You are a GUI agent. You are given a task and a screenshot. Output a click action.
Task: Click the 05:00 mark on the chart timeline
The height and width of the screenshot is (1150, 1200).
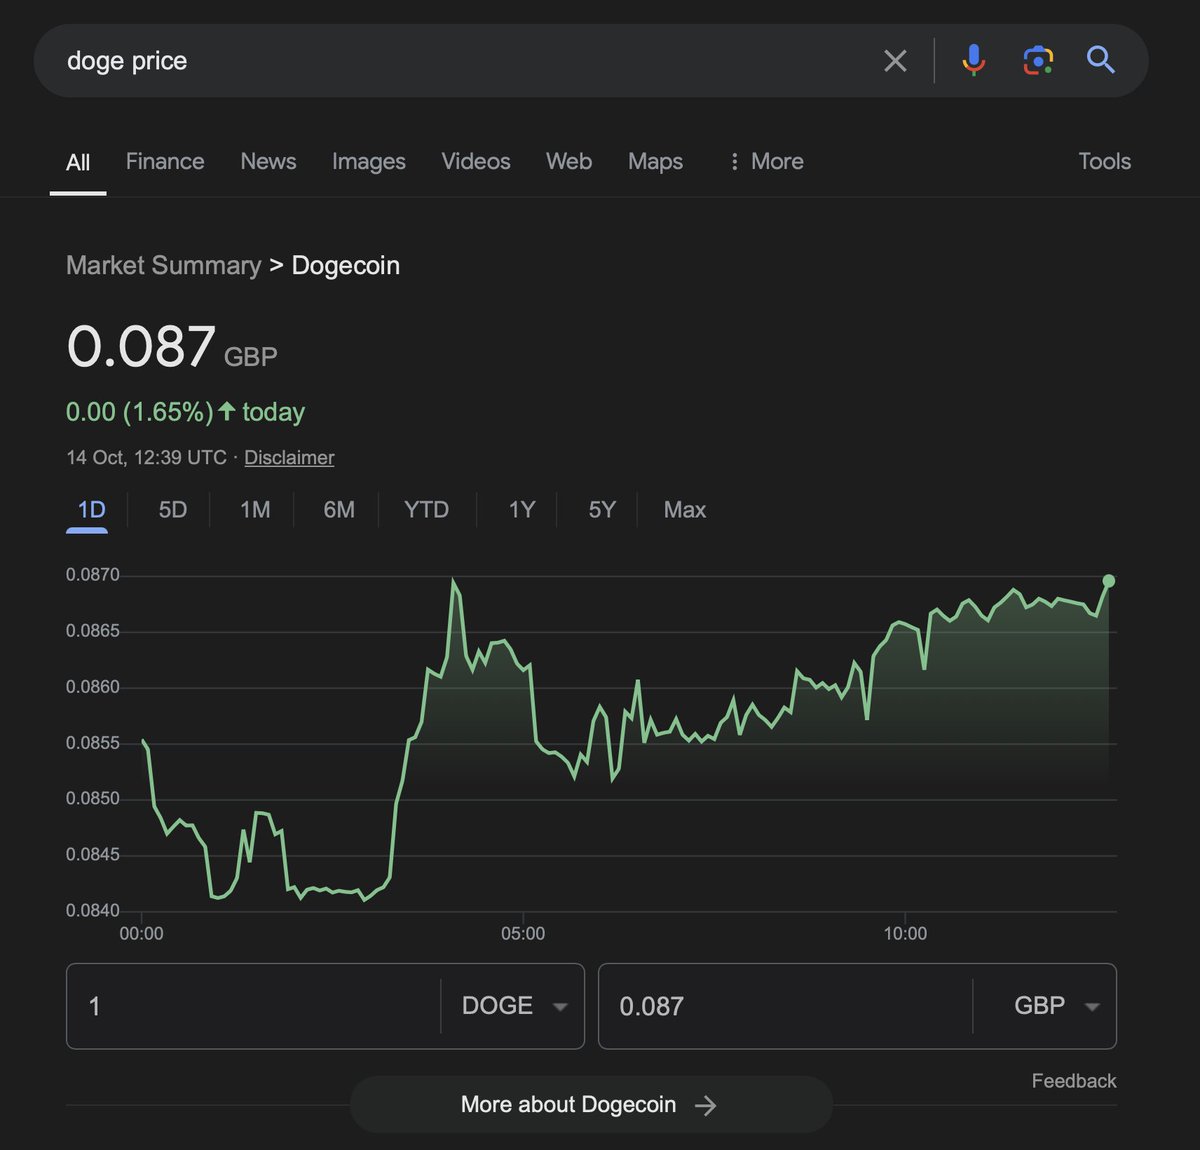tap(525, 933)
